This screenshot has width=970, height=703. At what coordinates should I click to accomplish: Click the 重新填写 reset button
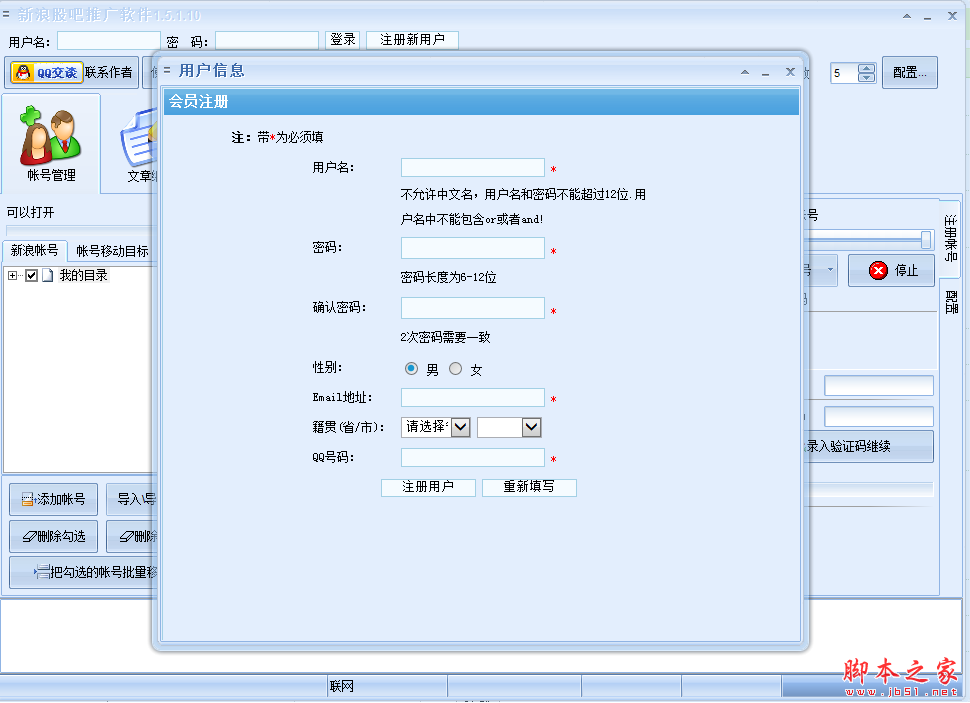529,487
